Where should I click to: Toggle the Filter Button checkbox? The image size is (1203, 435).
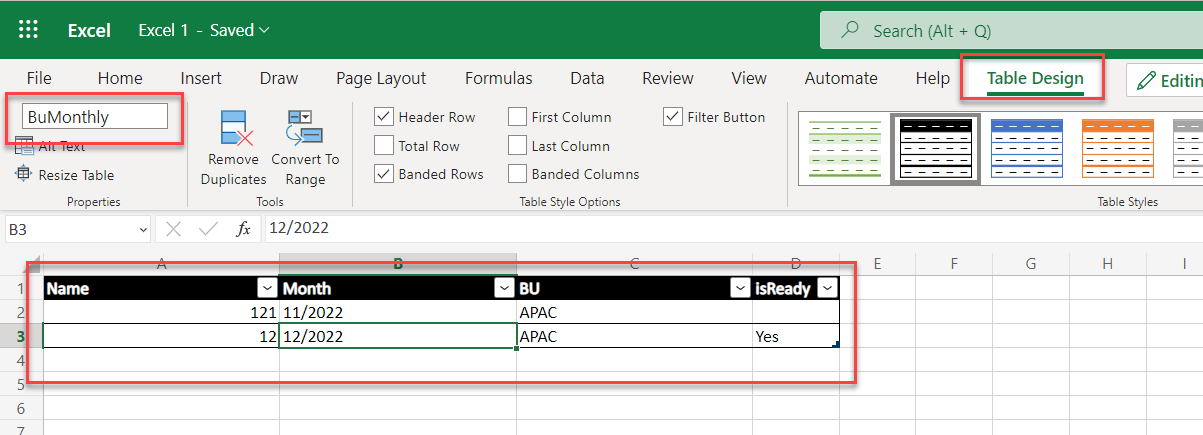[x=673, y=117]
